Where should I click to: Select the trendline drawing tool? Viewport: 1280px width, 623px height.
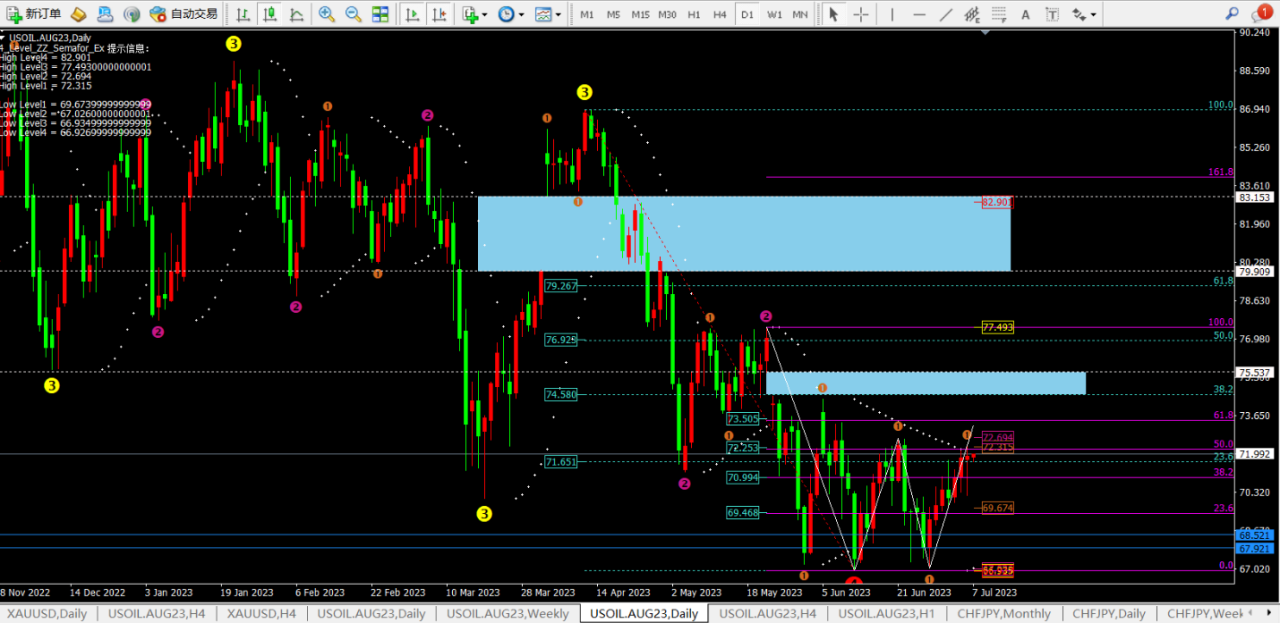pyautogui.click(x=946, y=14)
